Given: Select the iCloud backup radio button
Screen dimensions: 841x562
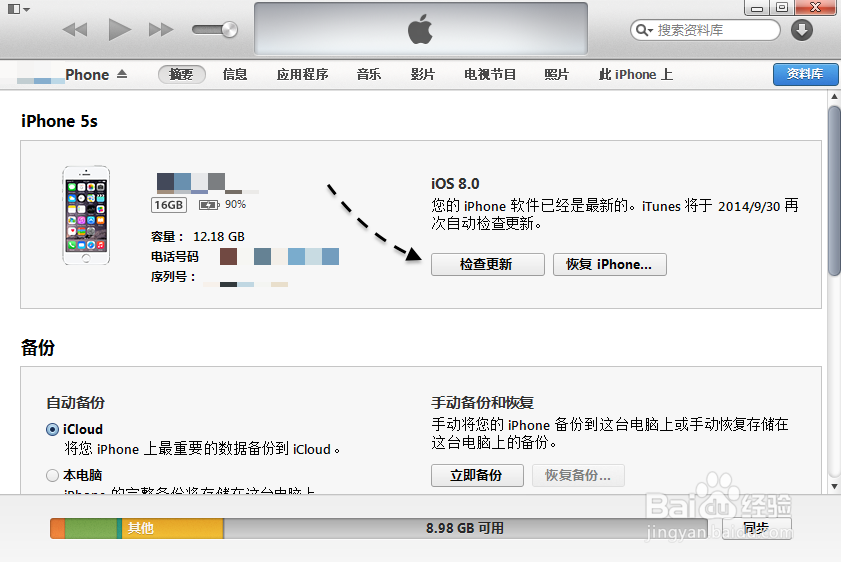Looking at the screenshot, I should click(52, 430).
